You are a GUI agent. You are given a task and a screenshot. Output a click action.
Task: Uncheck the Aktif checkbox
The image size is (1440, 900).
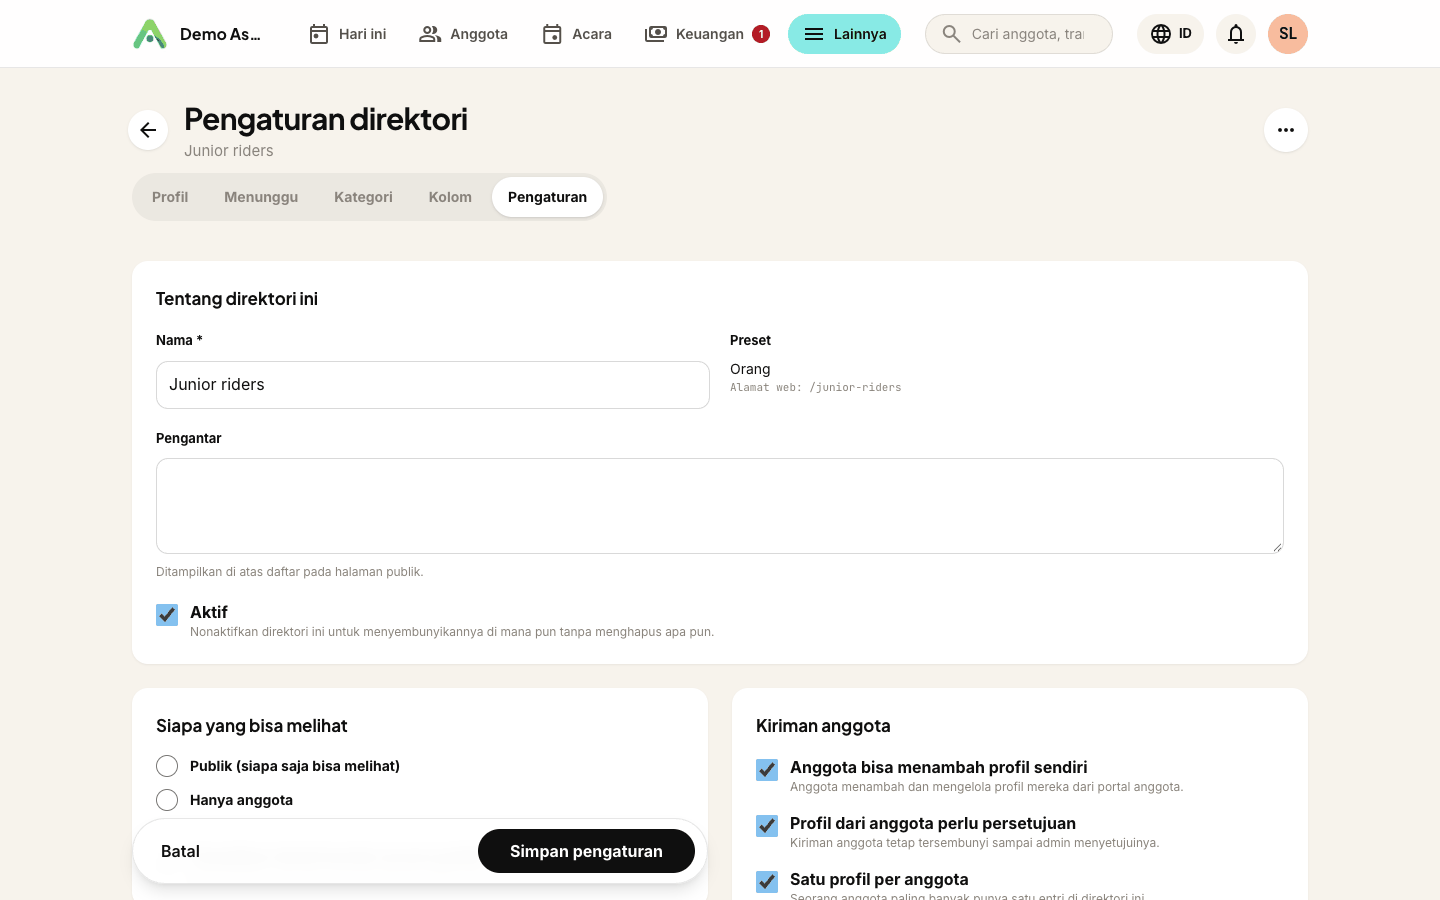pos(167,614)
